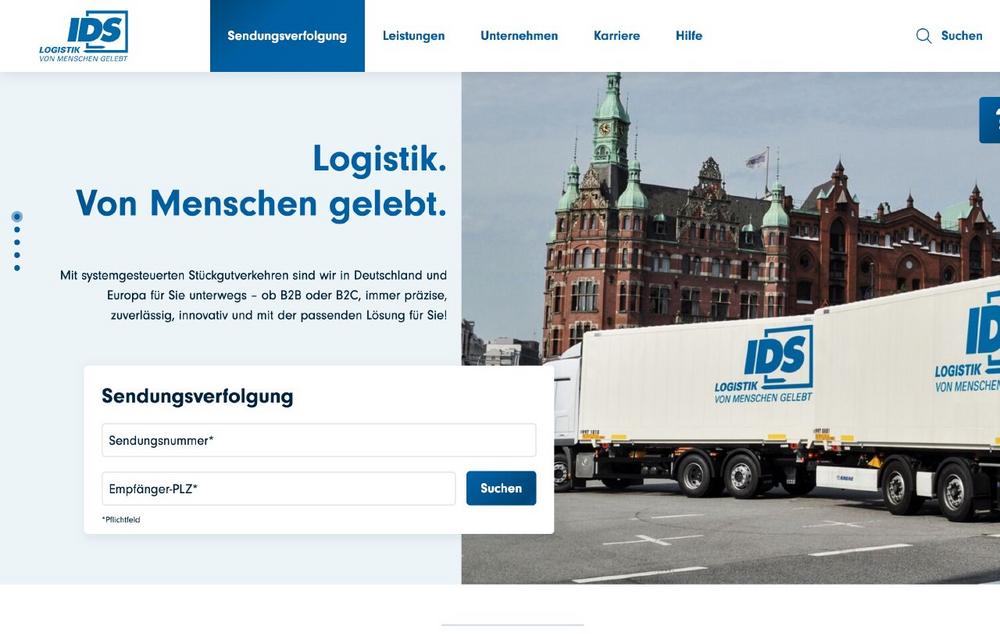Focus the Empfänger-PLZ input field

279,489
